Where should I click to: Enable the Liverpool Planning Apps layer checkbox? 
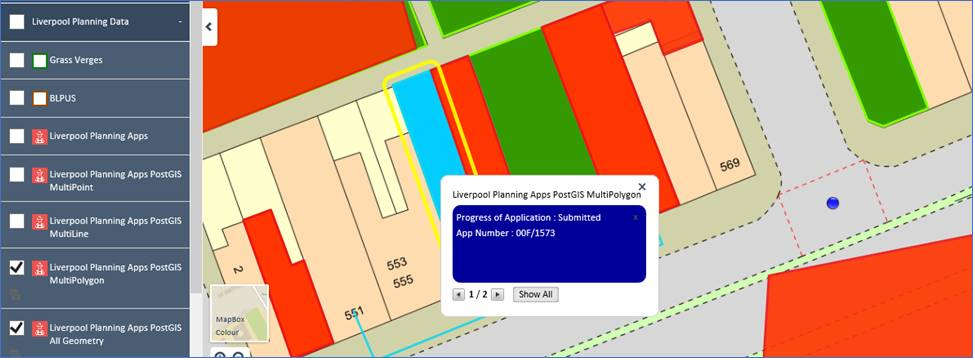click(17, 136)
